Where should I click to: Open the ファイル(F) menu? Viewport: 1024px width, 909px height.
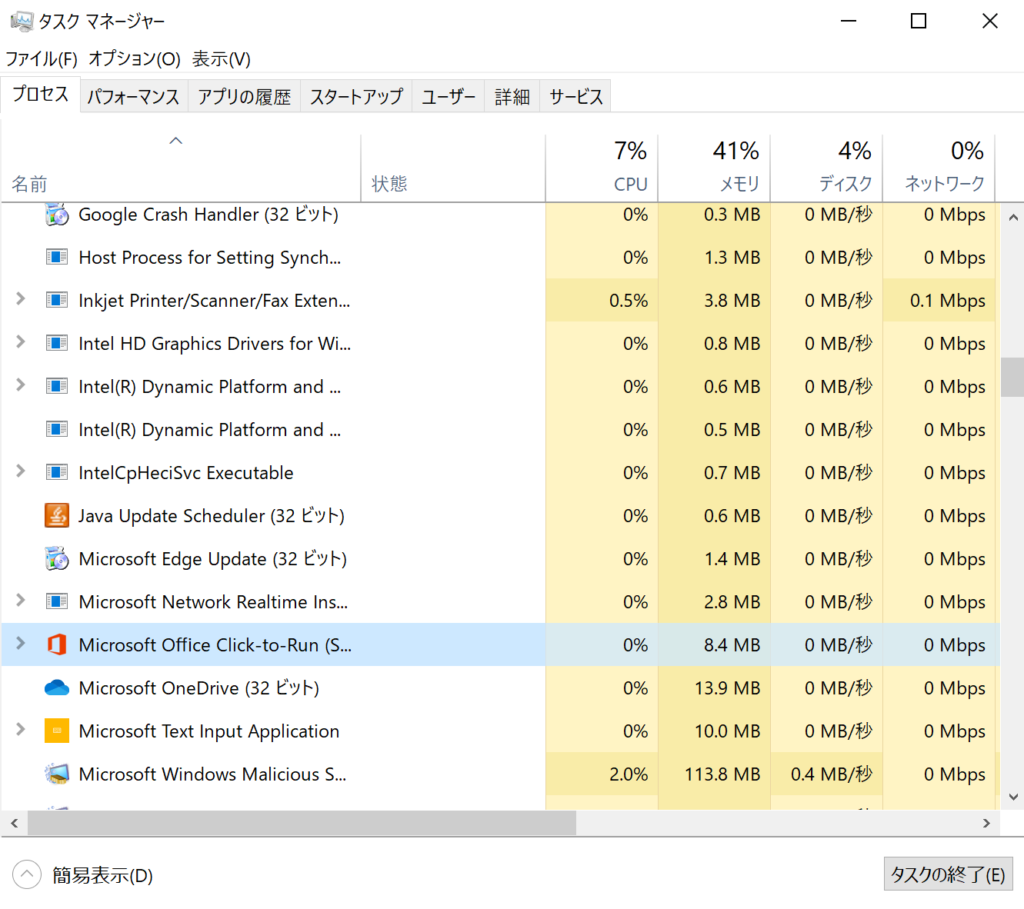coord(41,59)
